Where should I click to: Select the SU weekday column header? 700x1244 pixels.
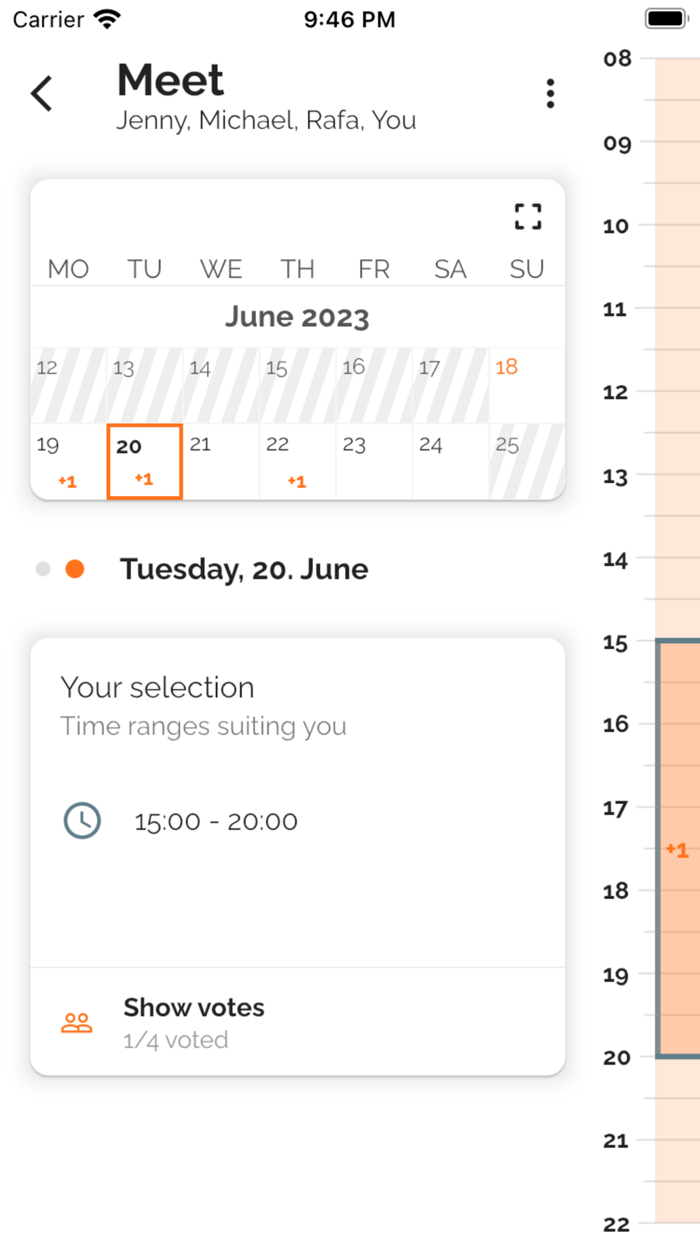click(x=526, y=268)
